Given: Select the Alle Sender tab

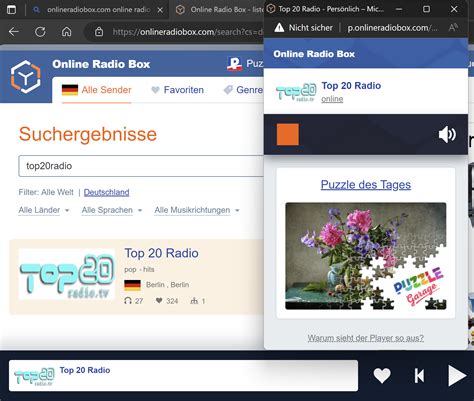Looking at the screenshot, I should [x=97, y=90].
